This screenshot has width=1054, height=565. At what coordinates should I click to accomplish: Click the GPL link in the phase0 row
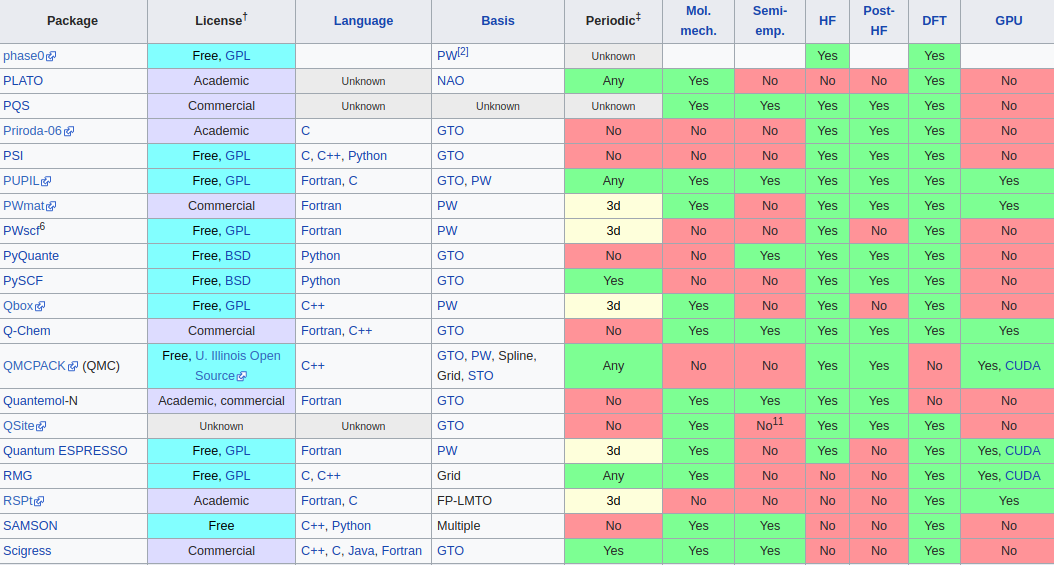click(x=237, y=56)
